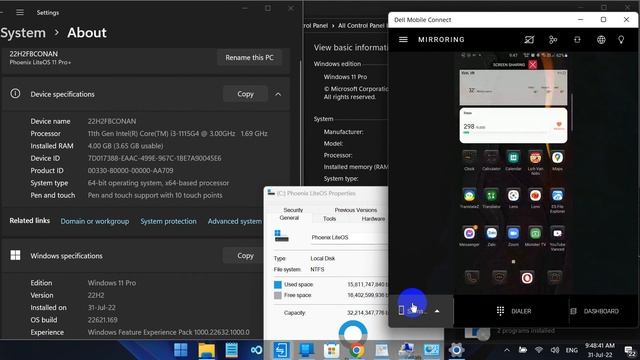Switch to the DIALER tab
The height and width of the screenshot is (360, 640).
(513, 311)
